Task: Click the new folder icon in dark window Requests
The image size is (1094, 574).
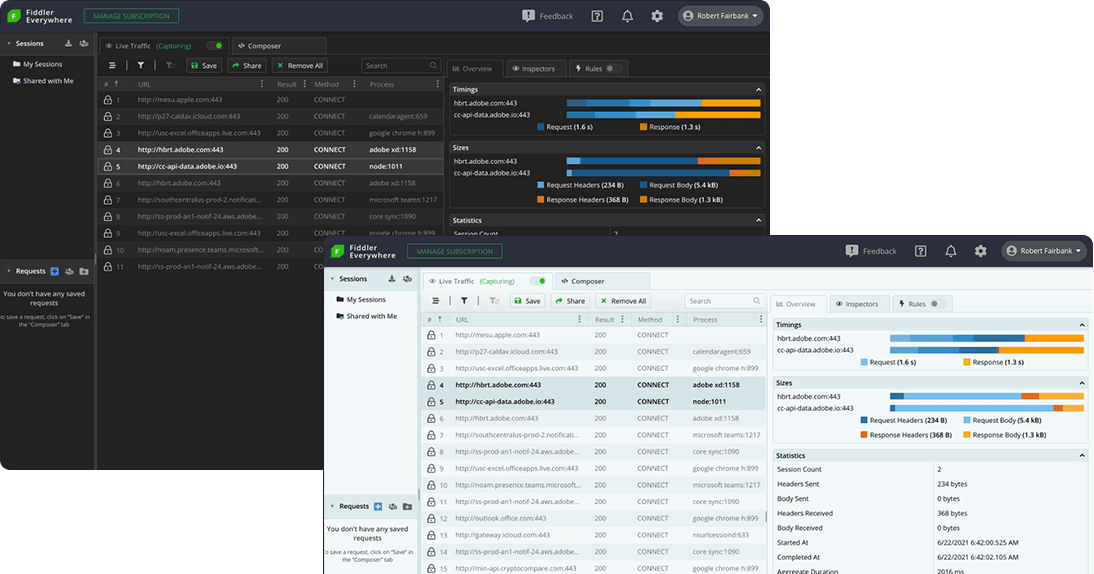Action: (84, 271)
